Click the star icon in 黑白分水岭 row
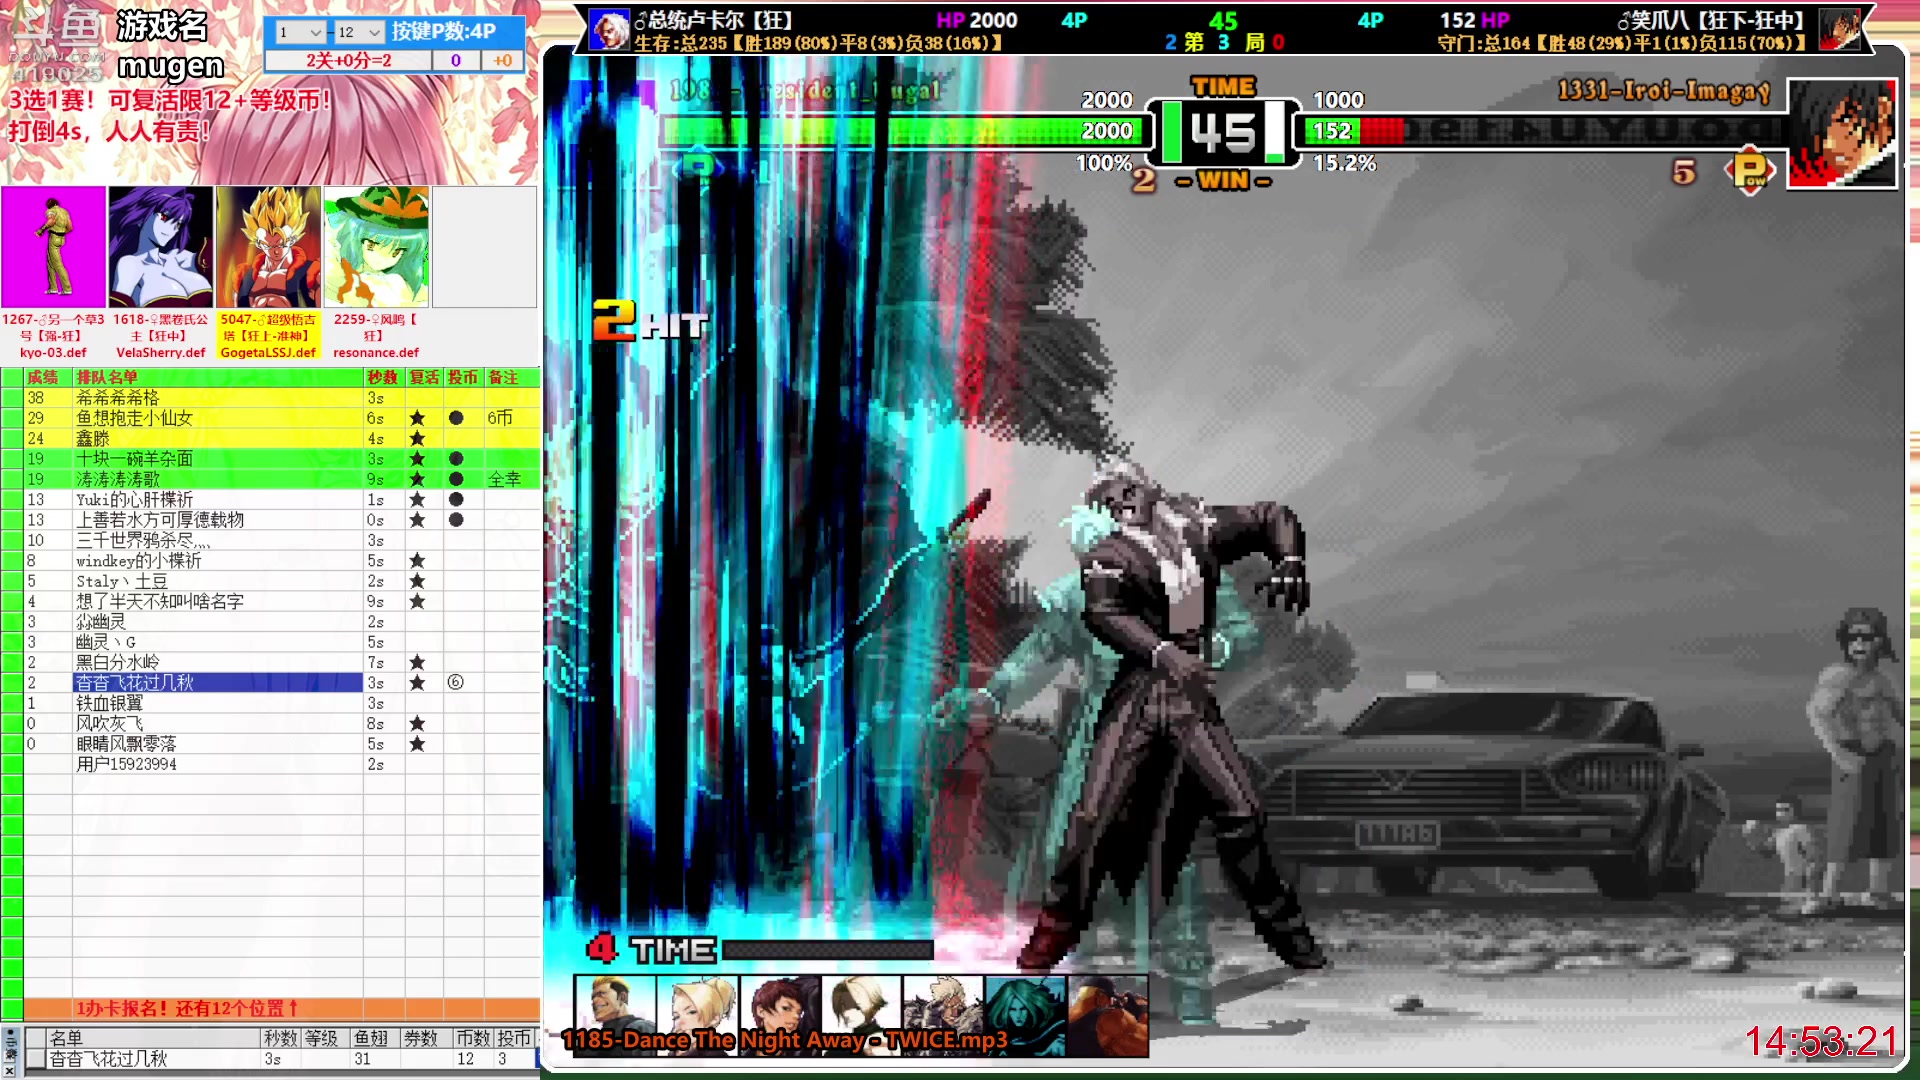The width and height of the screenshot is (1920, 1080). click(x=417, y=662)
